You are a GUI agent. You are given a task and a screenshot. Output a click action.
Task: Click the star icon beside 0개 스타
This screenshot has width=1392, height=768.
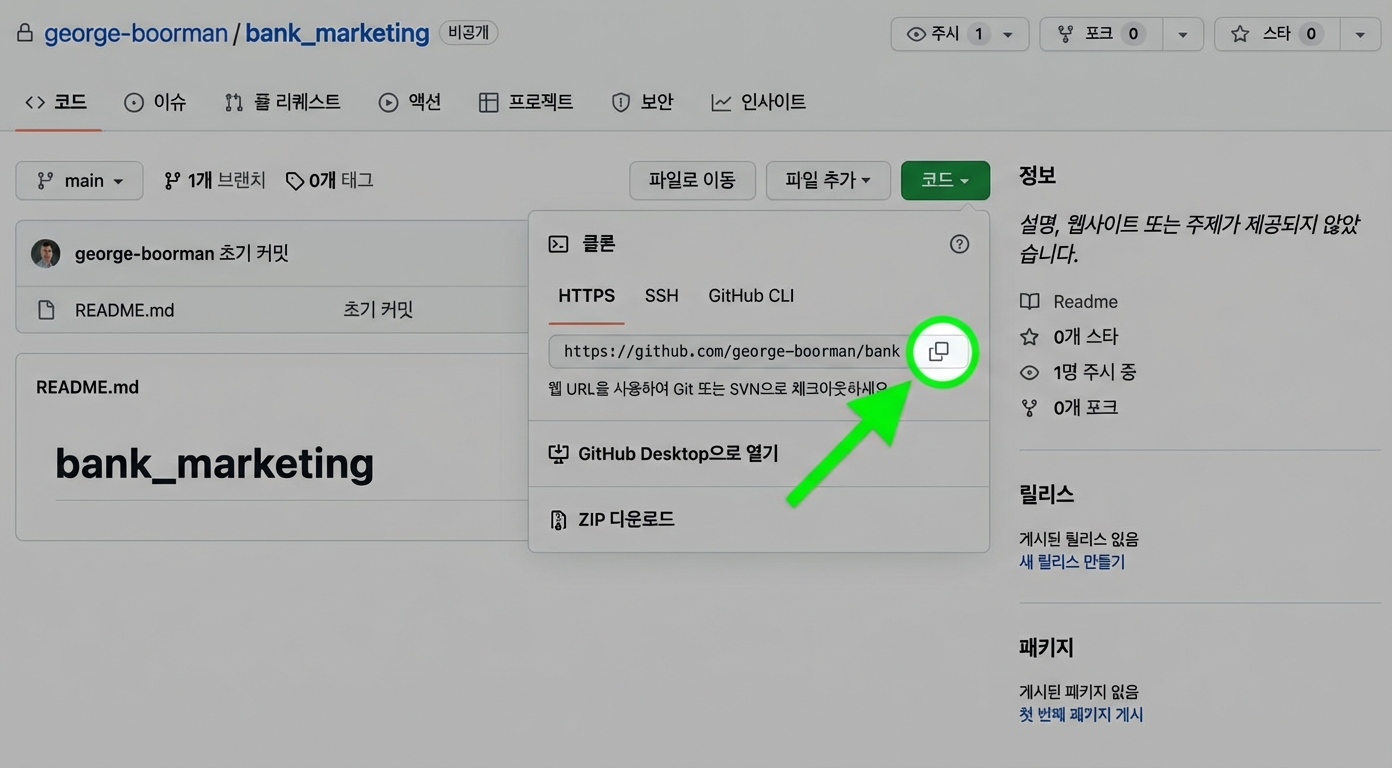click(1029, 337)
